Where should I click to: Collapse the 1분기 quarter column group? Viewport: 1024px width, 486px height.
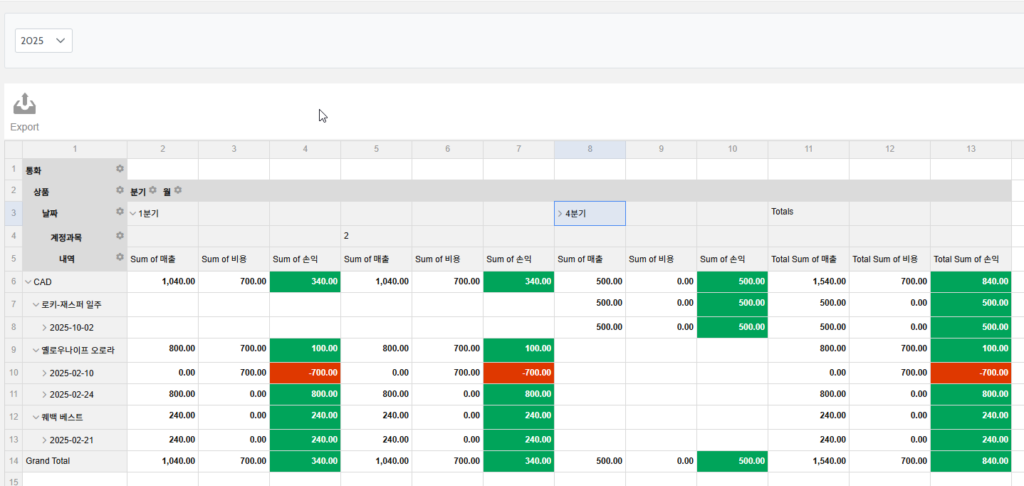[x=133, y=213]
